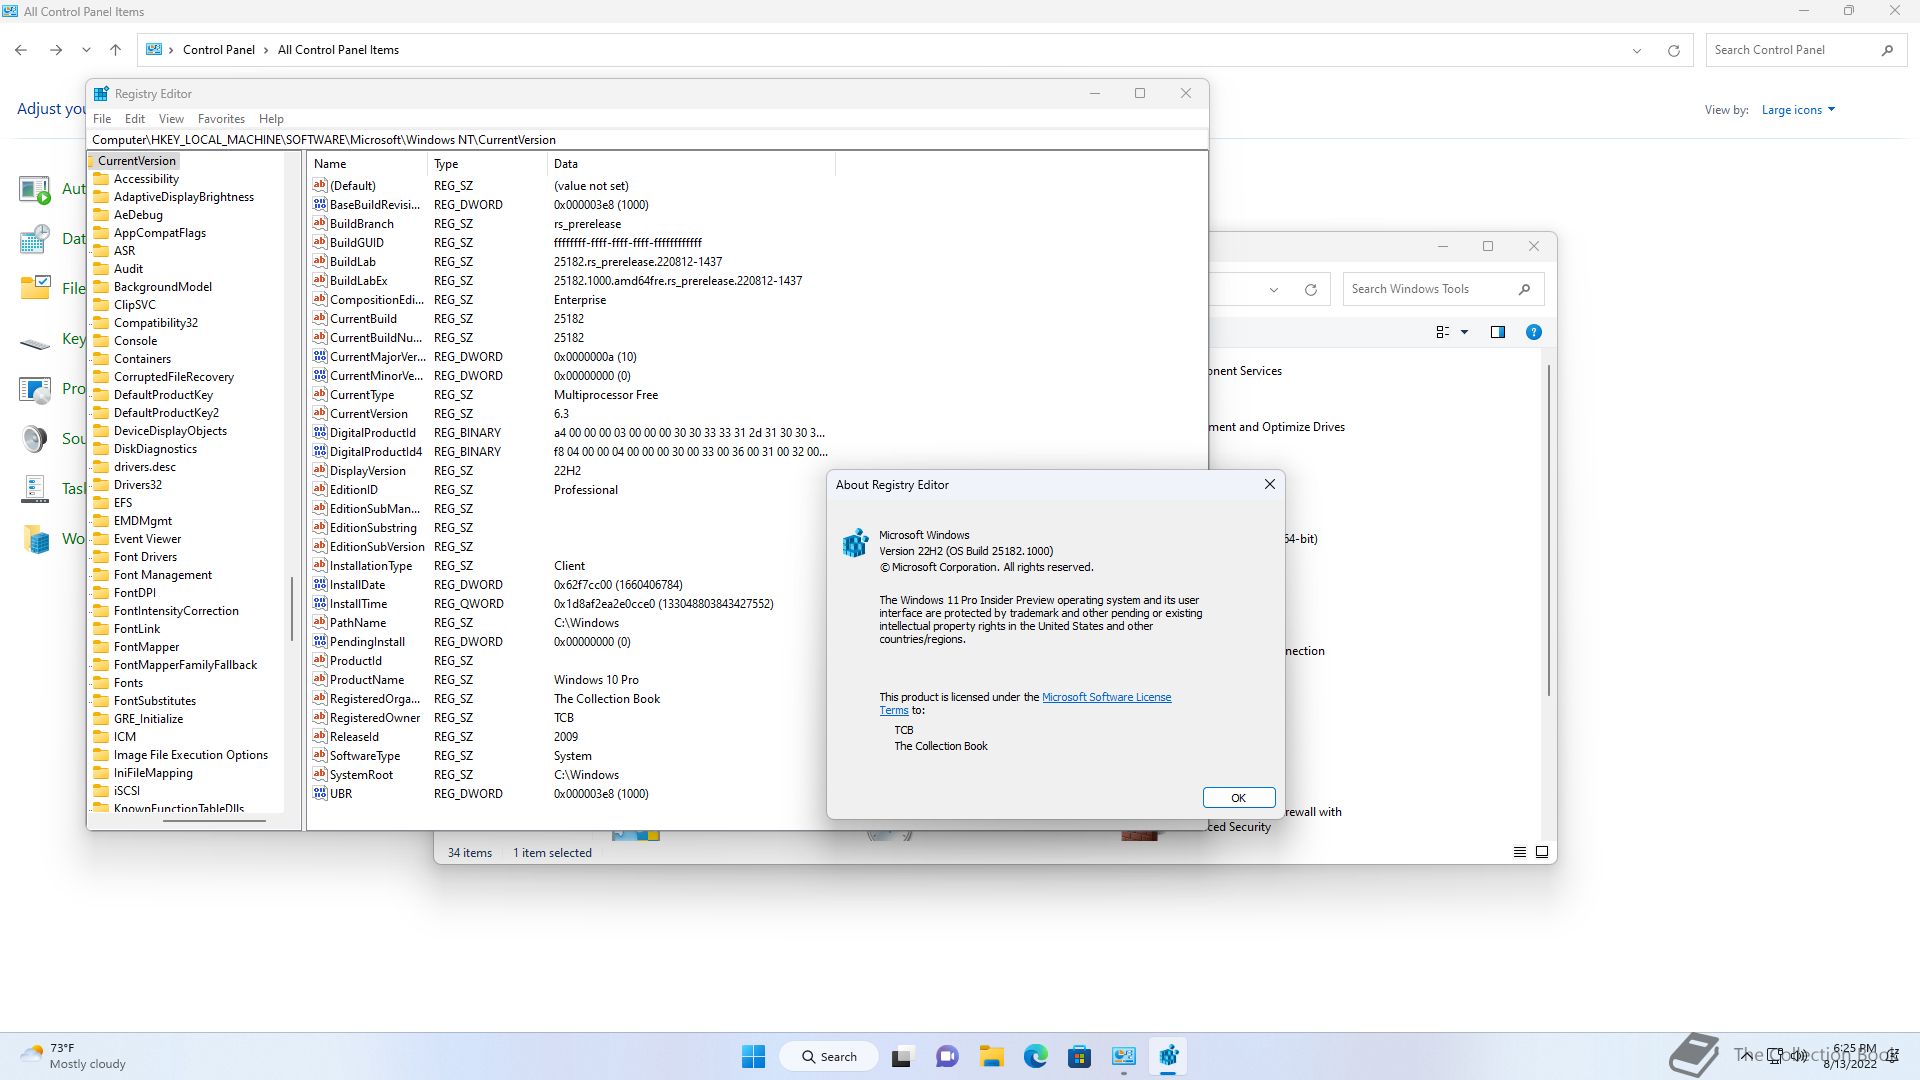Open the View menu in Registry Editor
Viewport: 1920px width, 1080px height.
point(171,118)
